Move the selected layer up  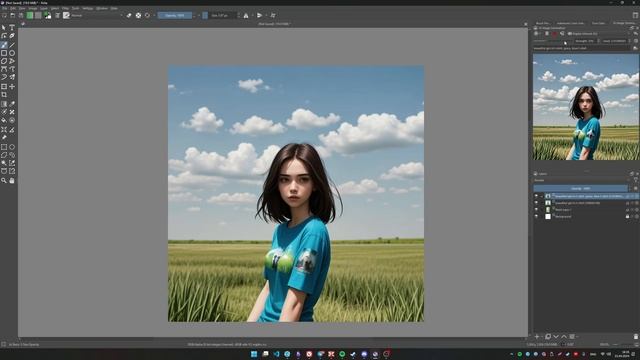(x=564, y=337)
